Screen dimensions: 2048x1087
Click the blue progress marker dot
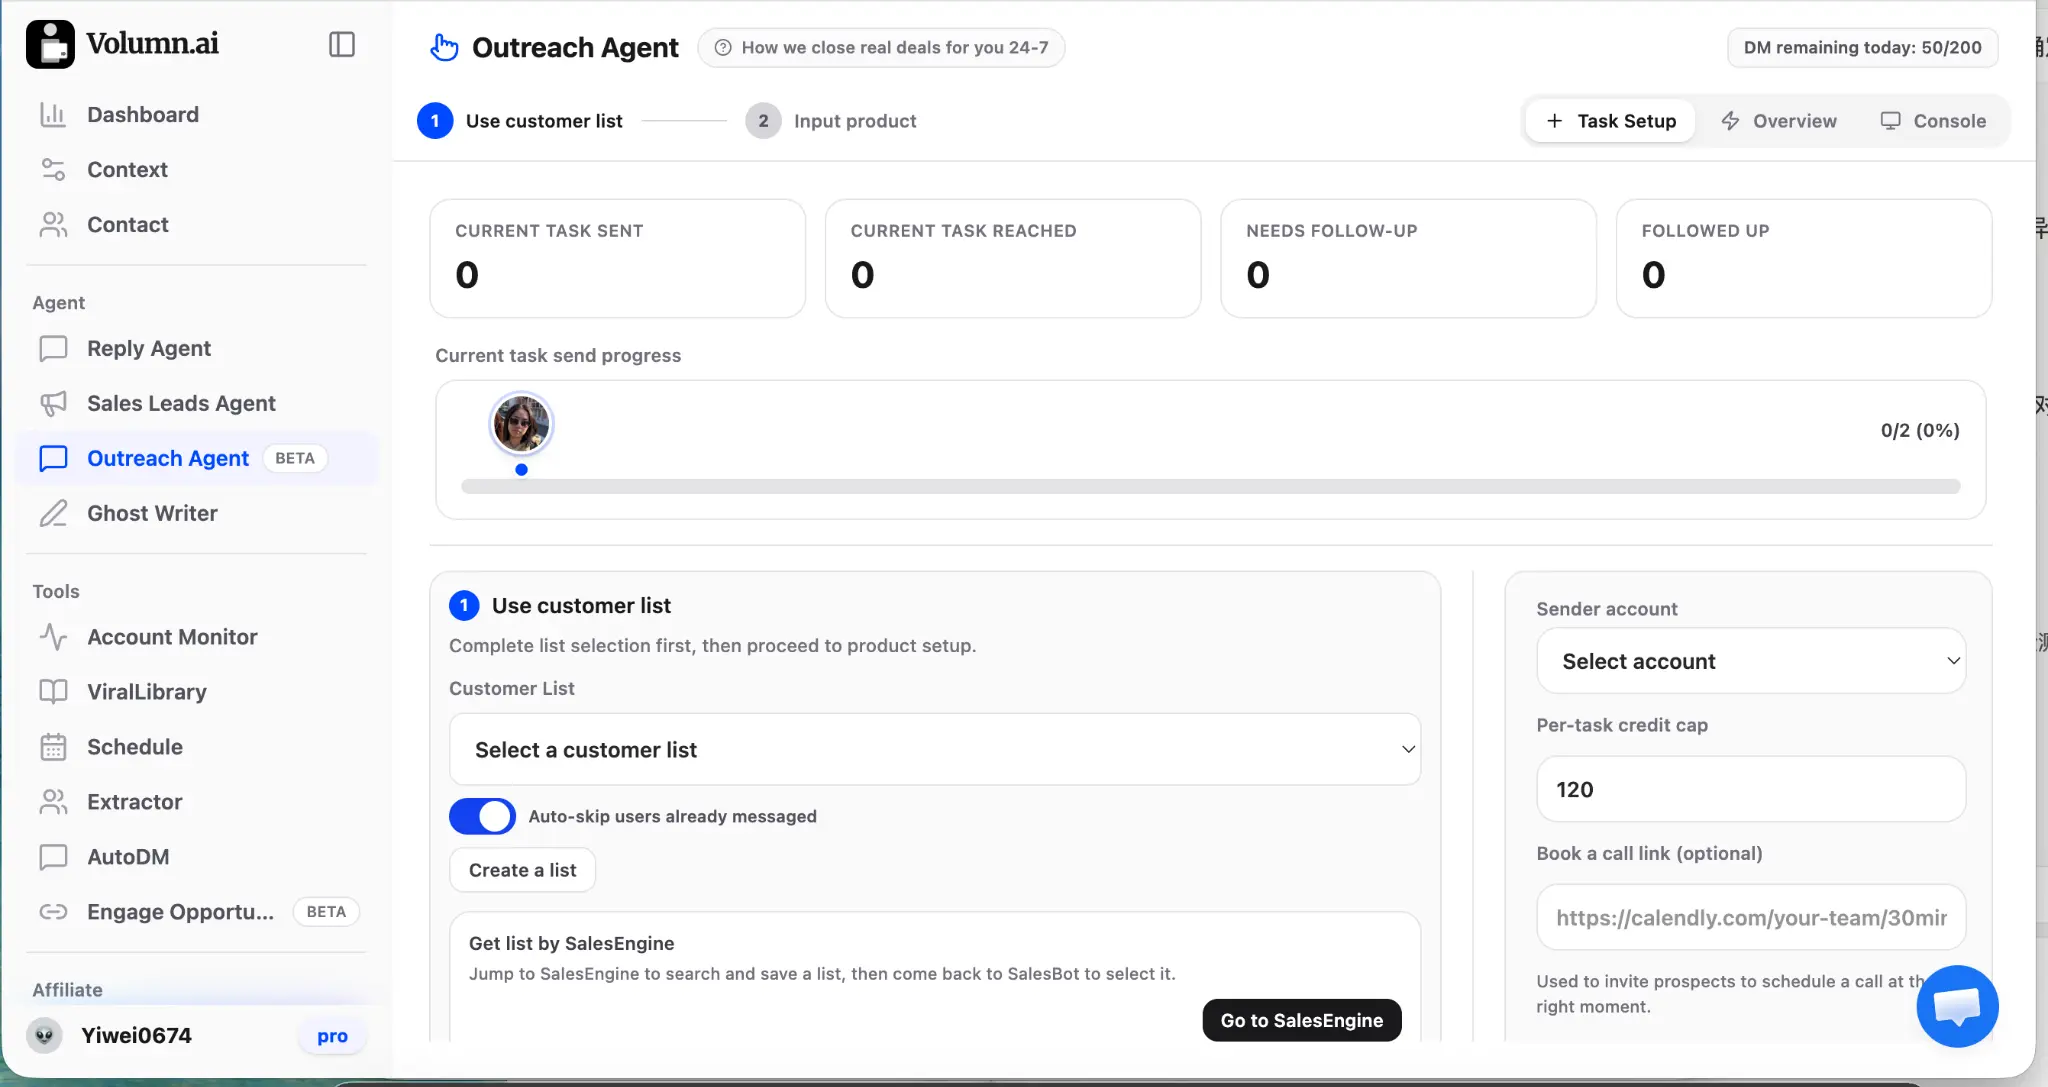521,469
